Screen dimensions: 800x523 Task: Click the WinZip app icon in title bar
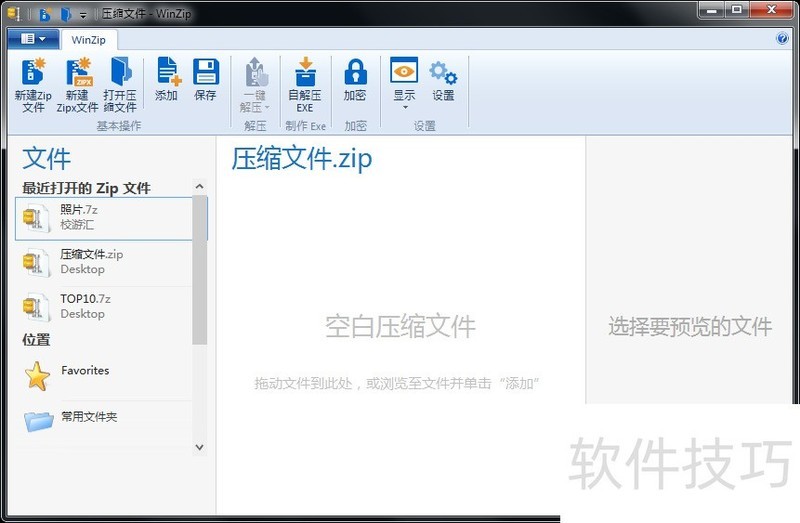tap(14, 14)
